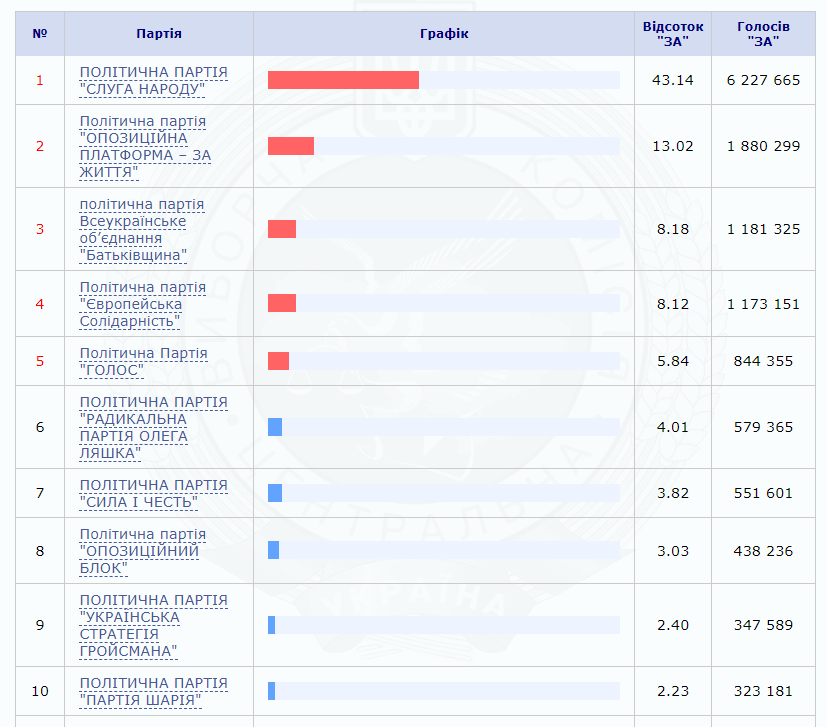Click rank number 8 in the table
827x727 pixels.
point(40,551)
